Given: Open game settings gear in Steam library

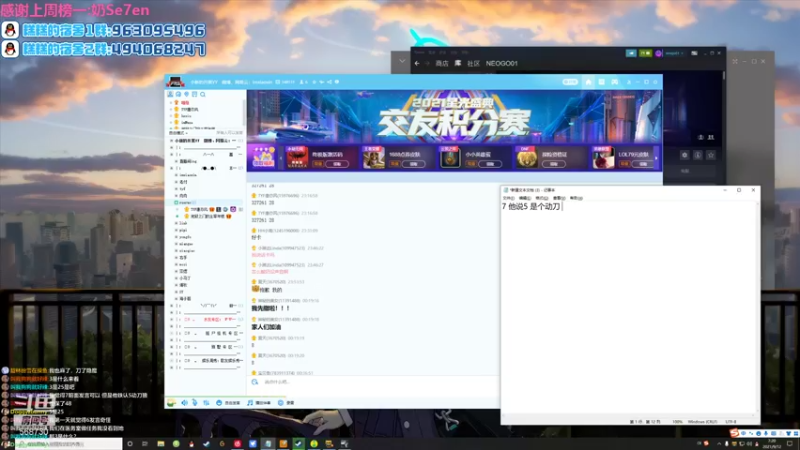Looking at the screenshot, I should tap(685, 155).
